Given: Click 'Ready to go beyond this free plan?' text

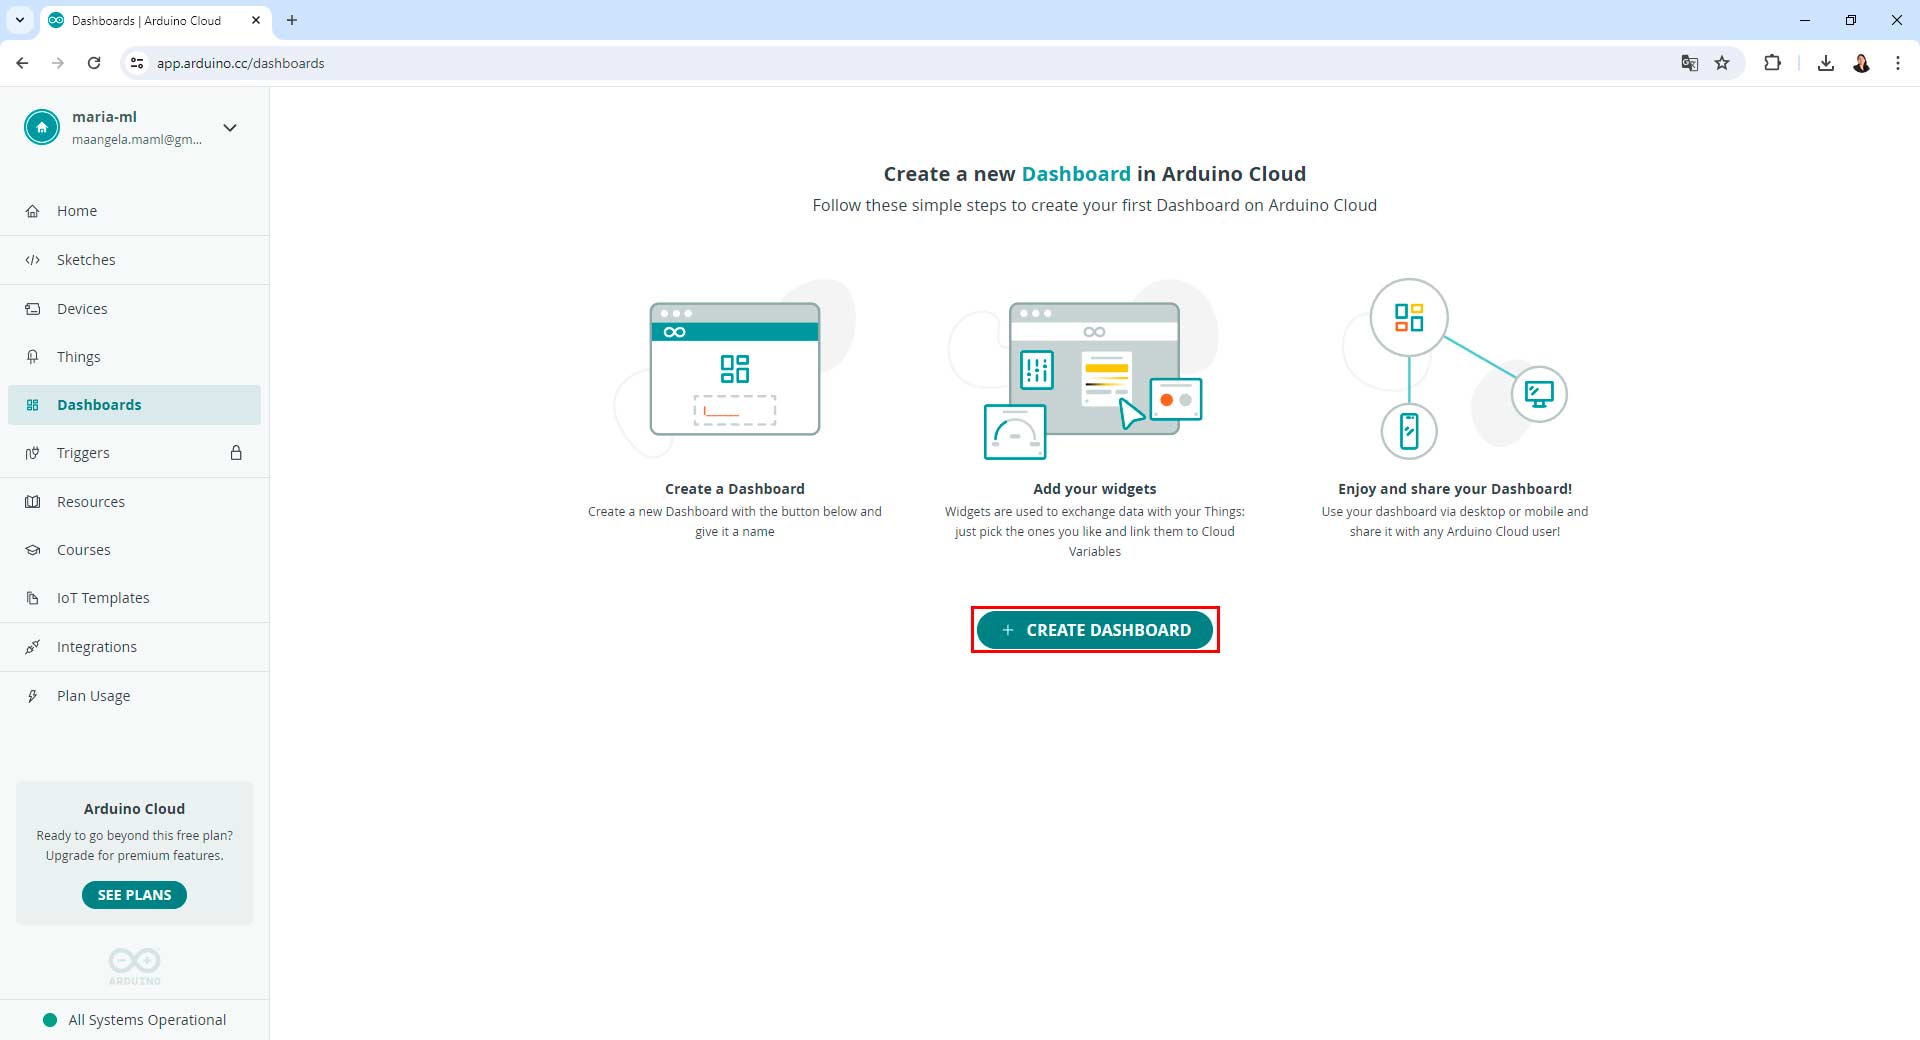Looking at the screenshot, I should pyautogui.click(x=135, y=836).
